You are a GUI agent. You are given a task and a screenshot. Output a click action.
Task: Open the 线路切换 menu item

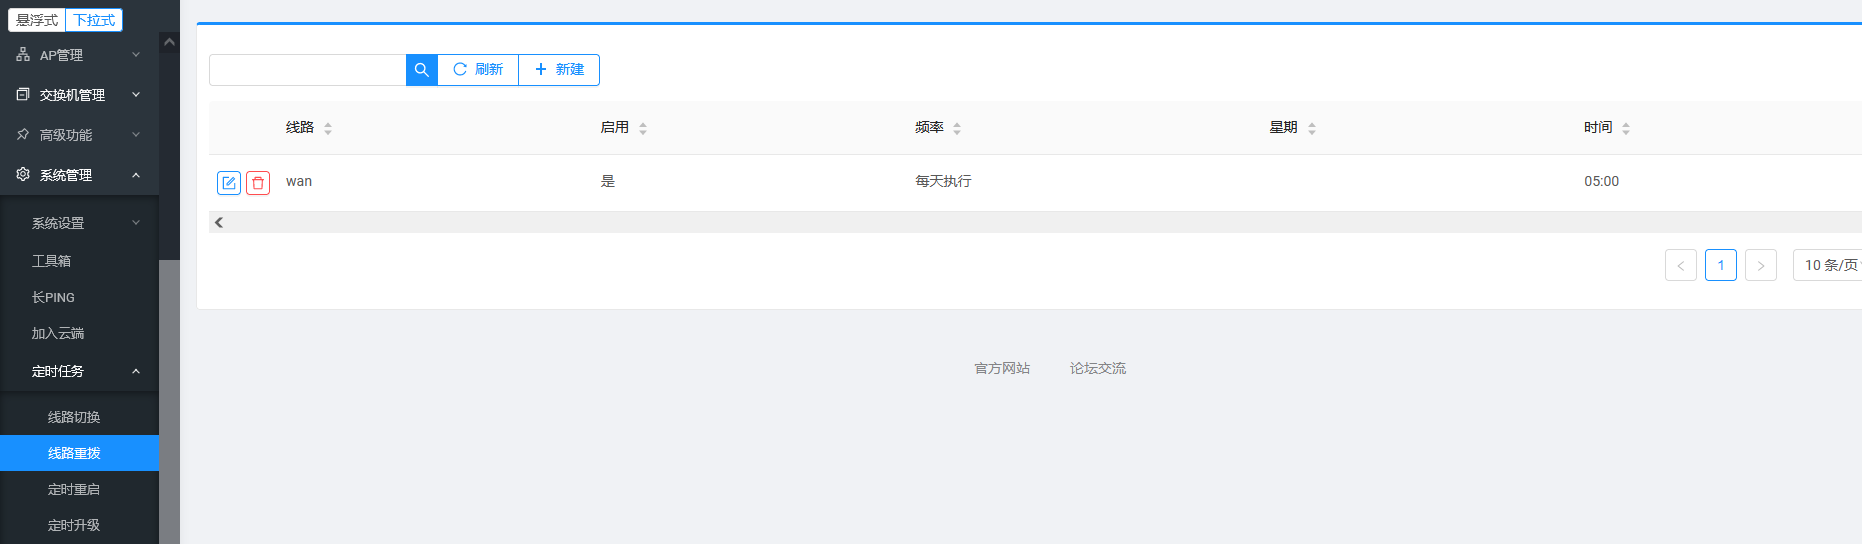(74, 417)
